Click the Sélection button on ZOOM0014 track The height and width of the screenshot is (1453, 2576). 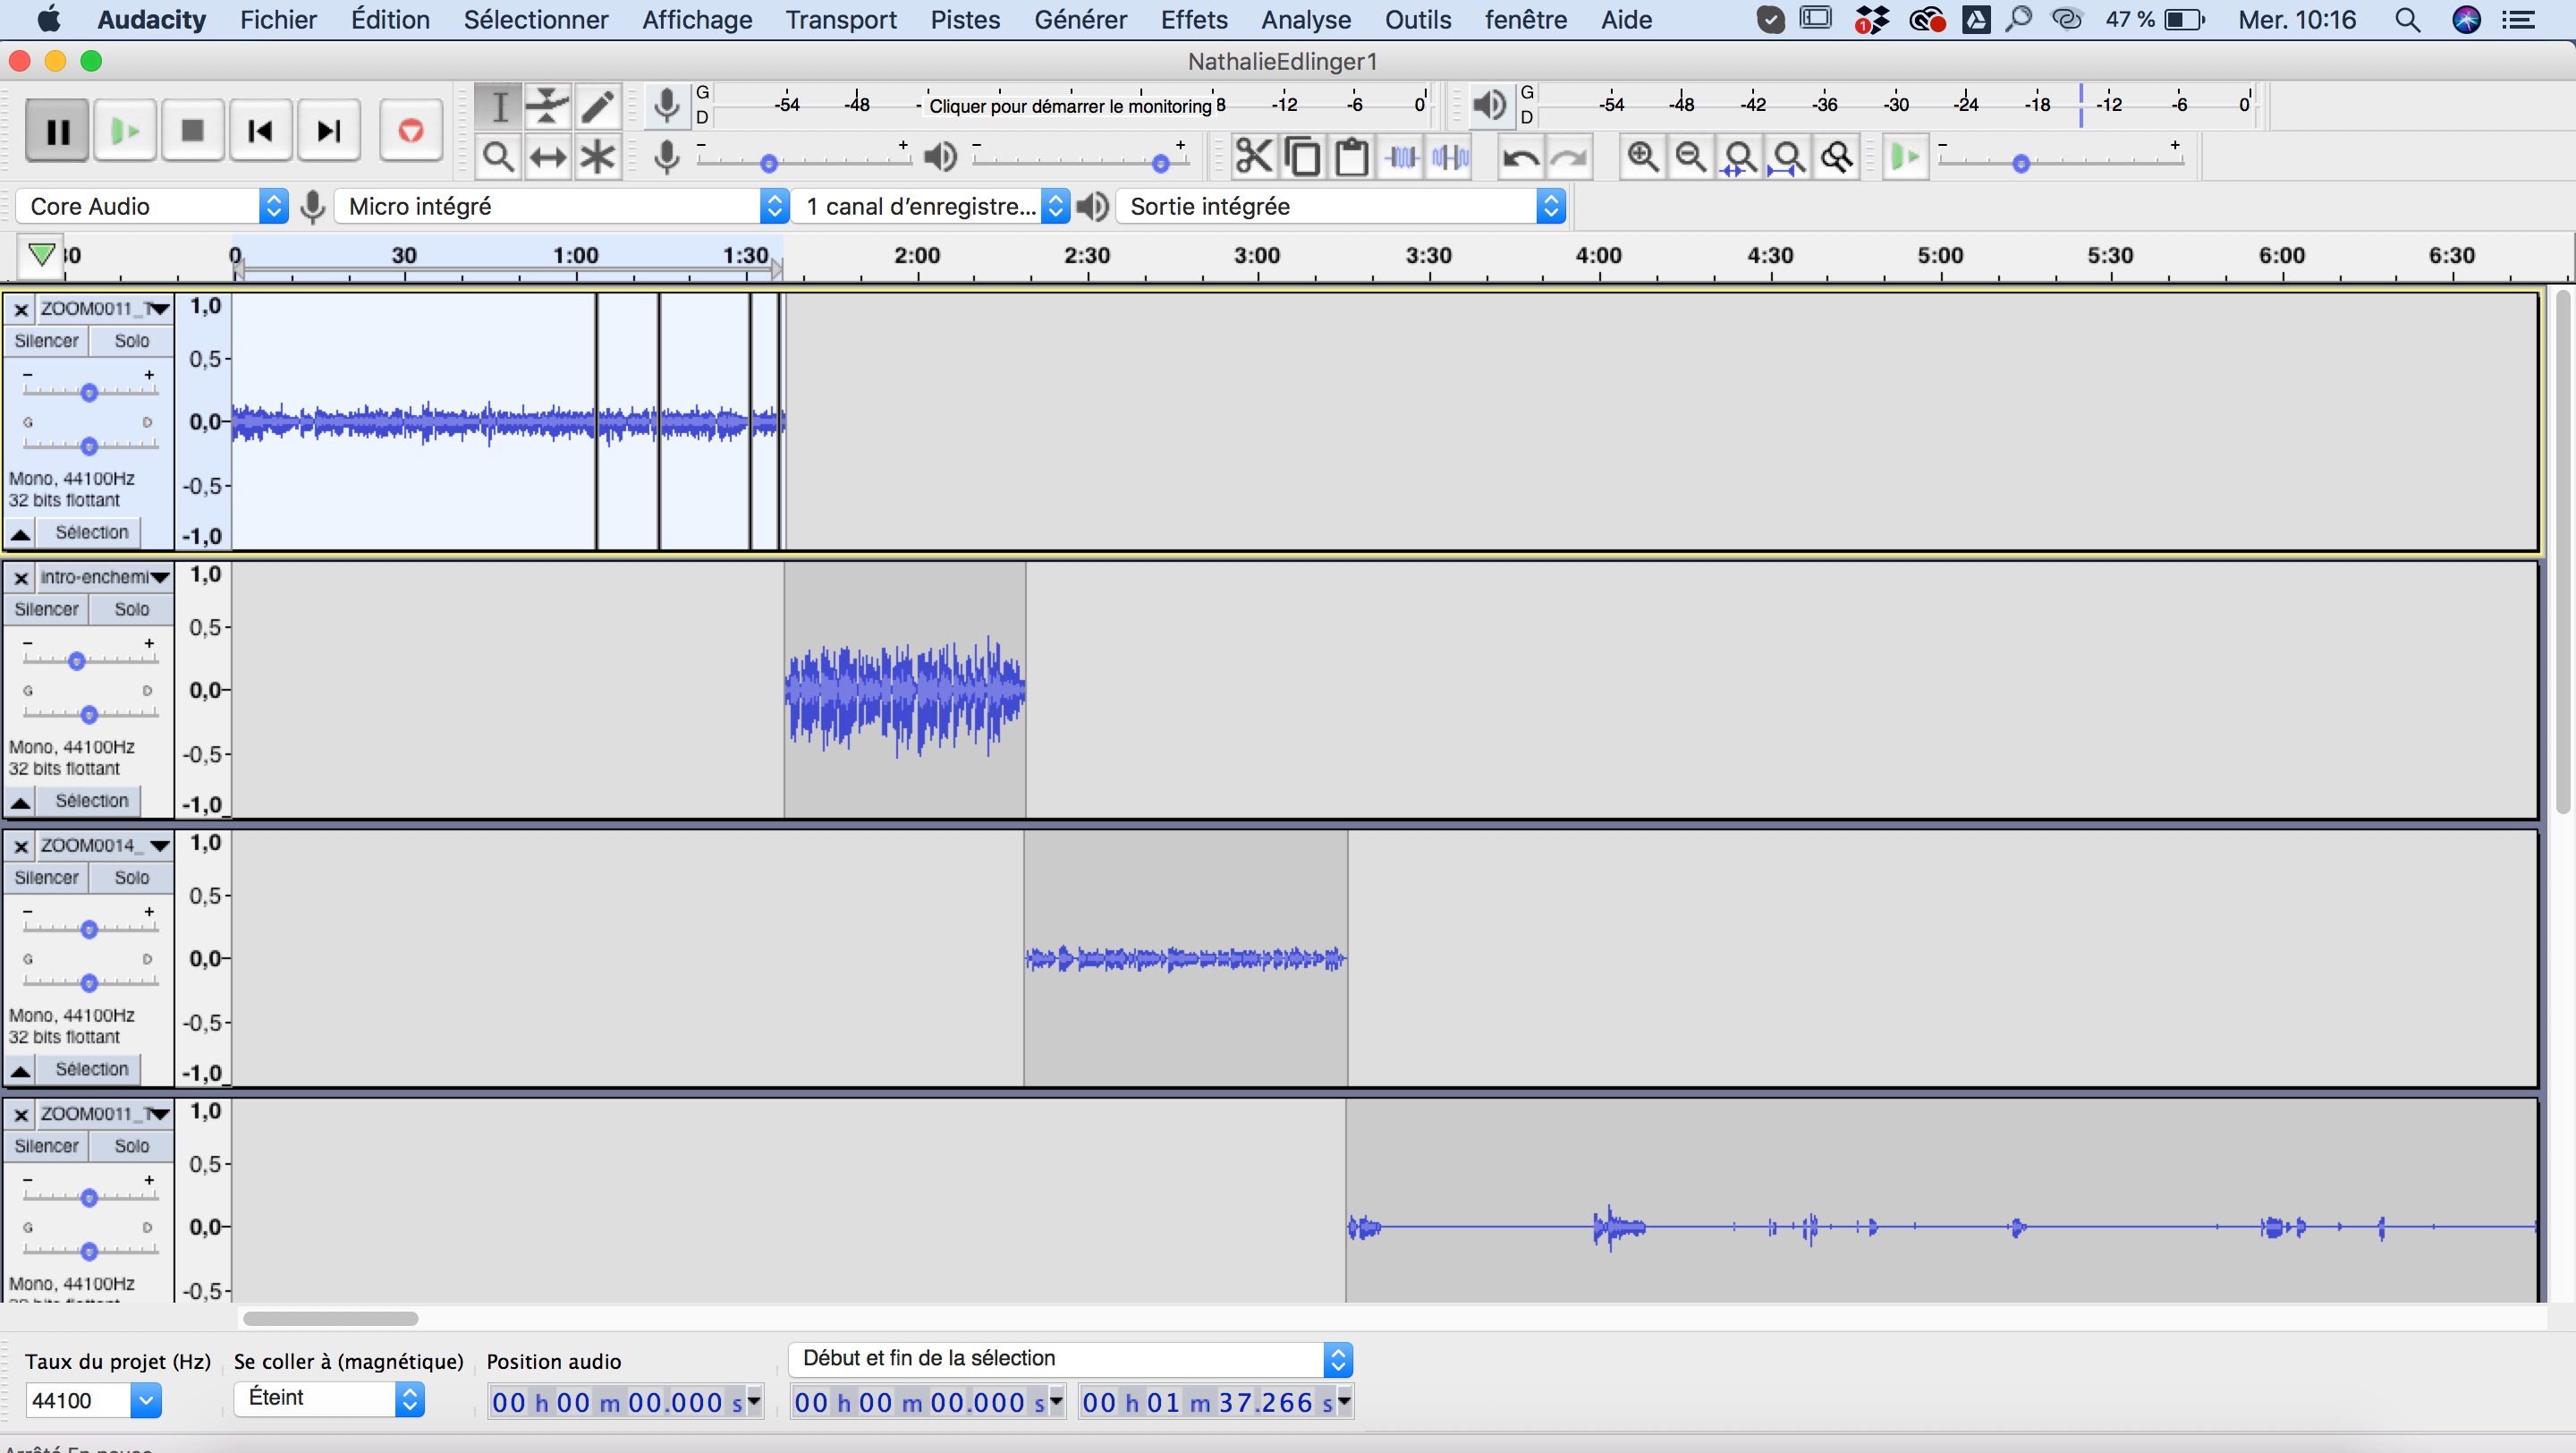click(x=91, y=1069)
